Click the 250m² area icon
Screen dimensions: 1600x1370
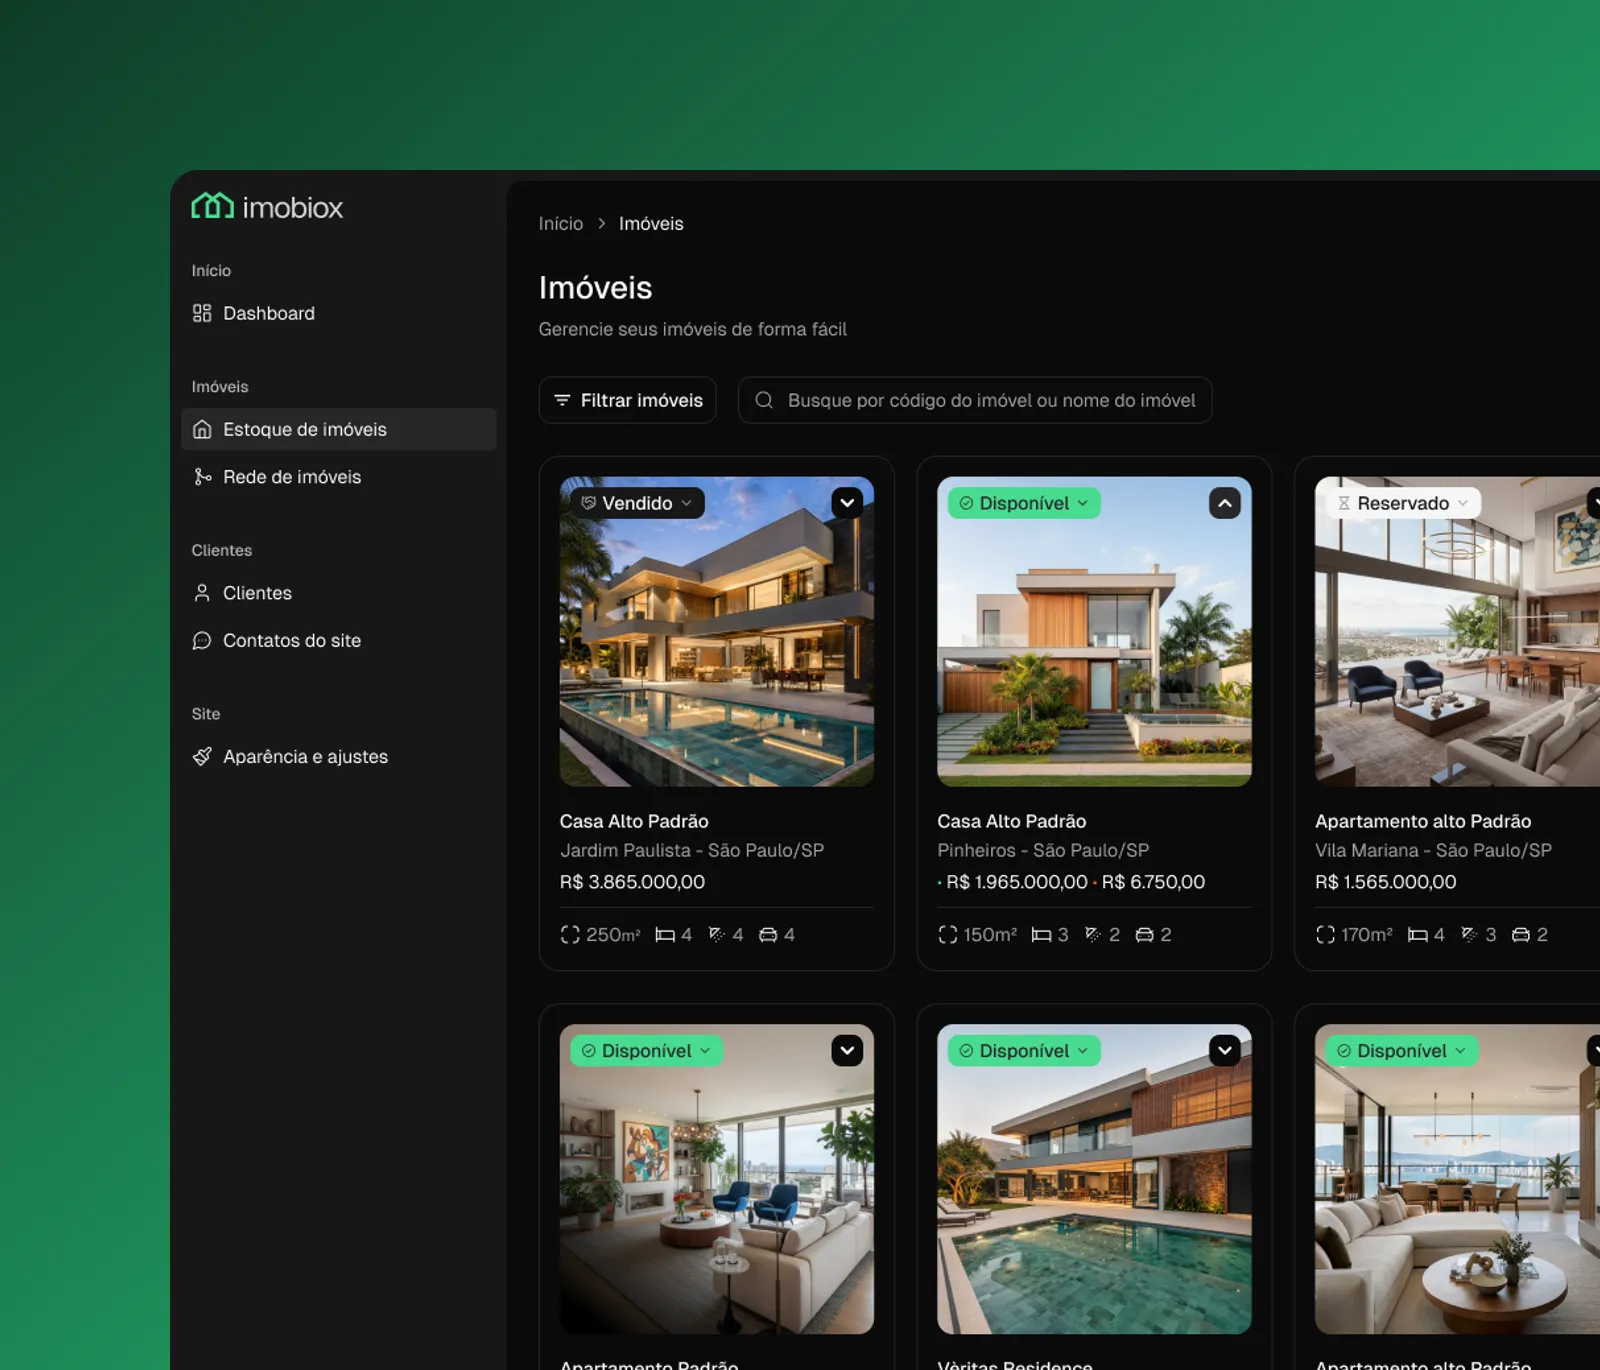[570, 935]
